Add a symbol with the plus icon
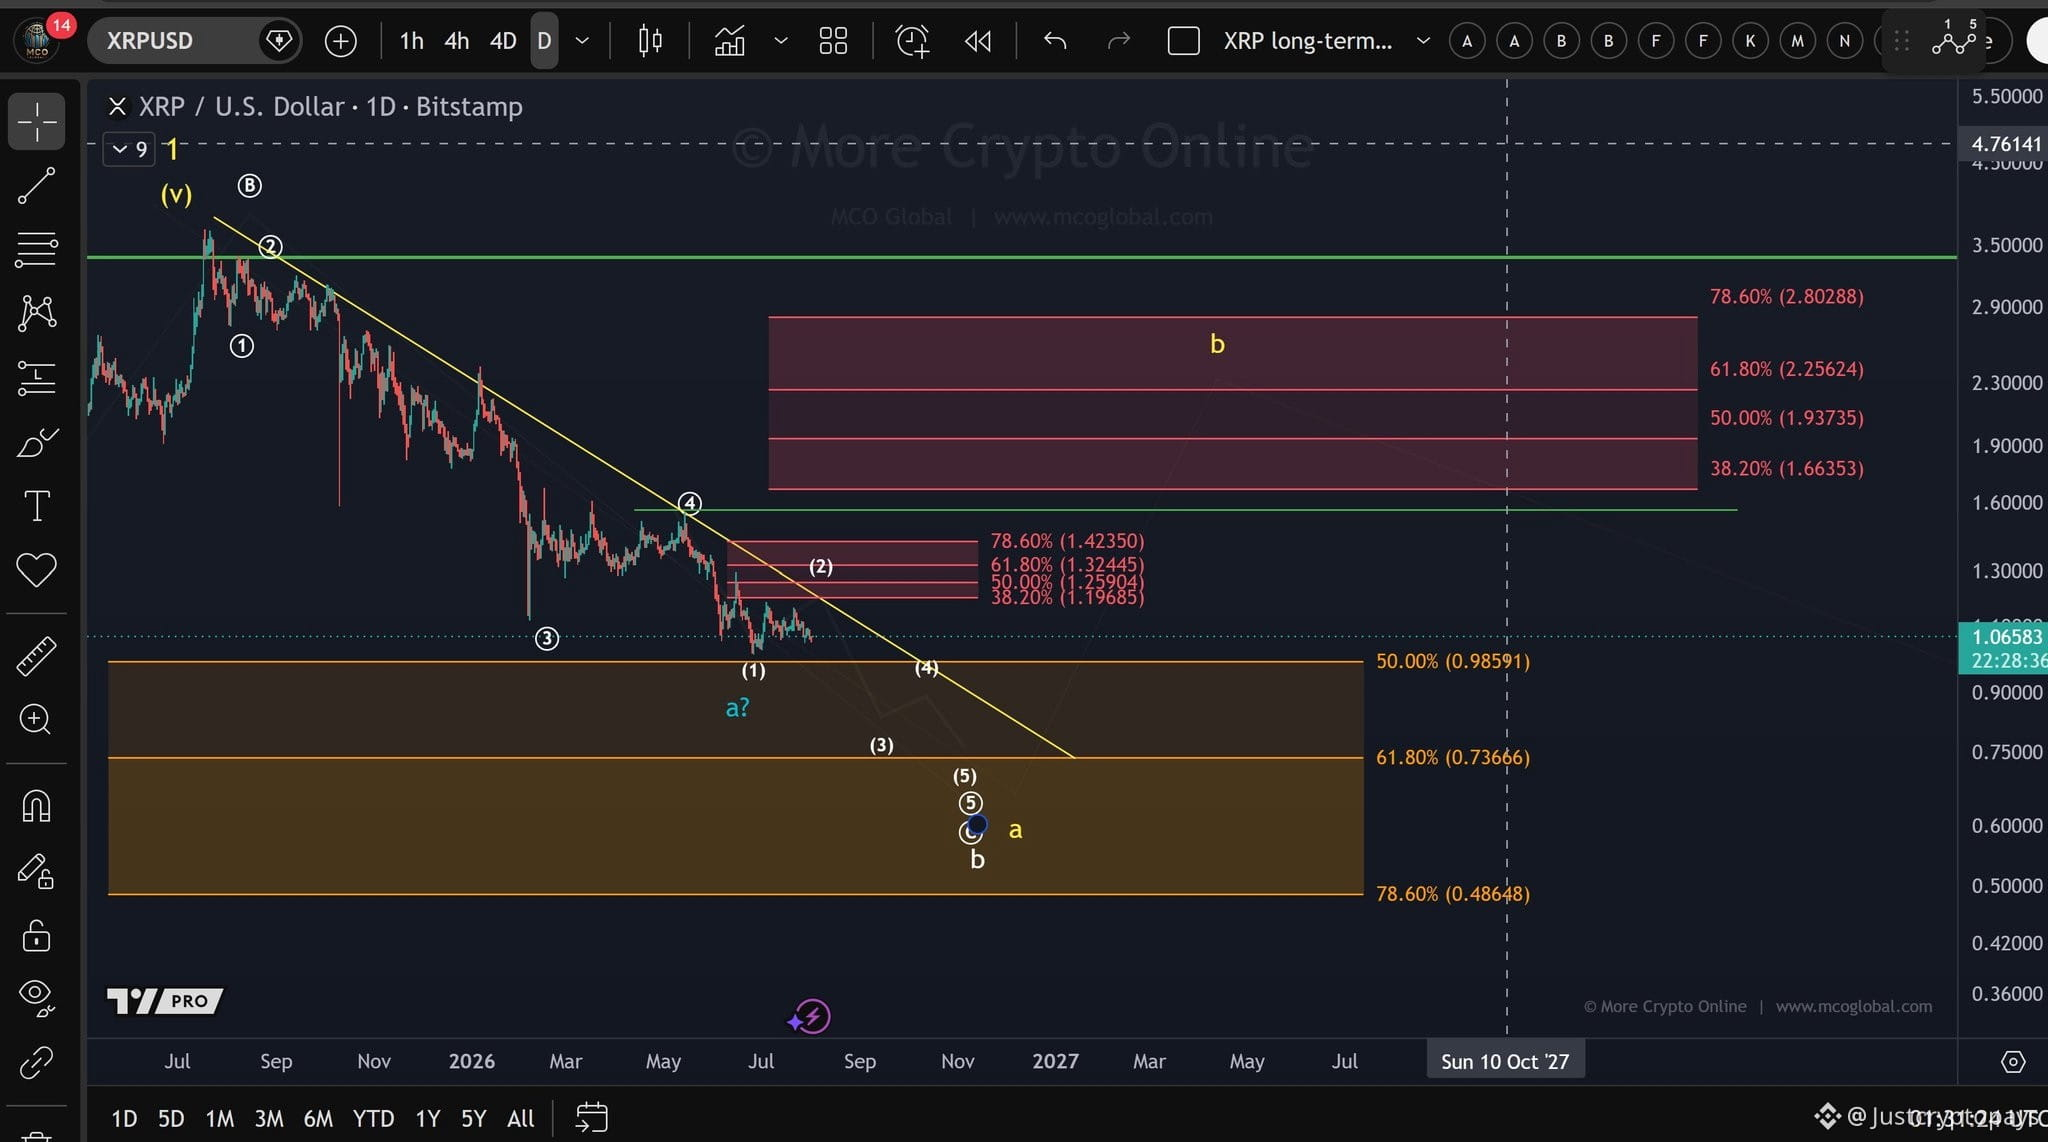 tap(341, 41)
